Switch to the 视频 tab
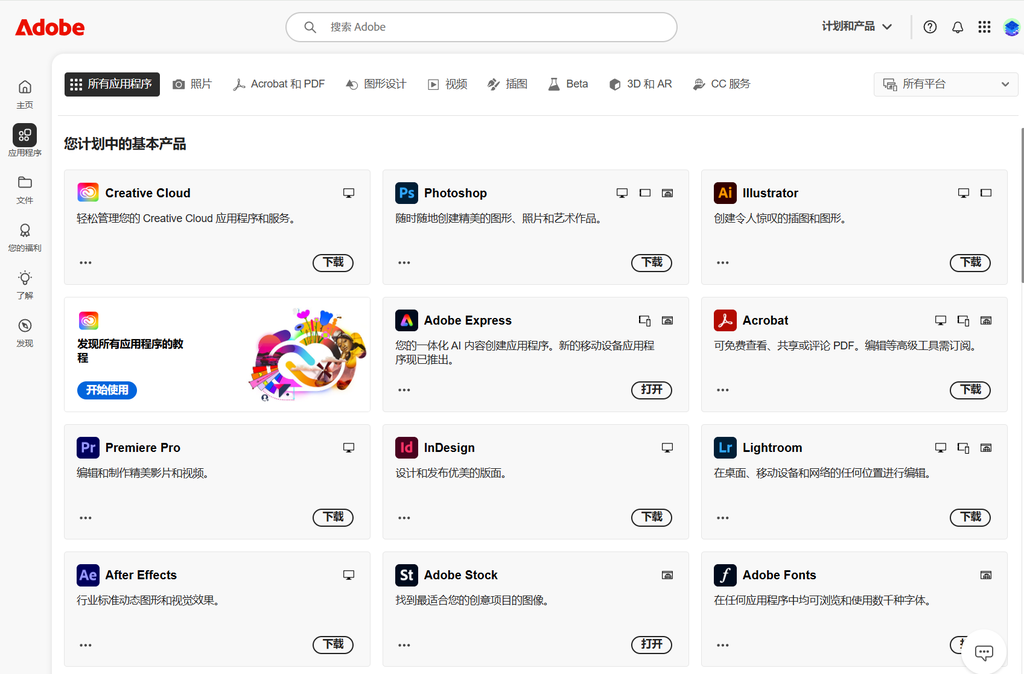Viewport: 1024px width, 674px height. (x=447, y=84)
